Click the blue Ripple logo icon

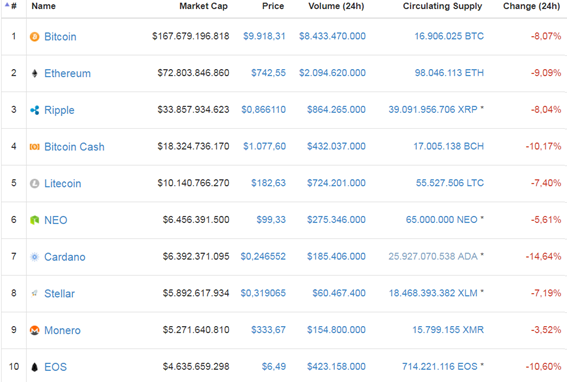tap(34, 110)
